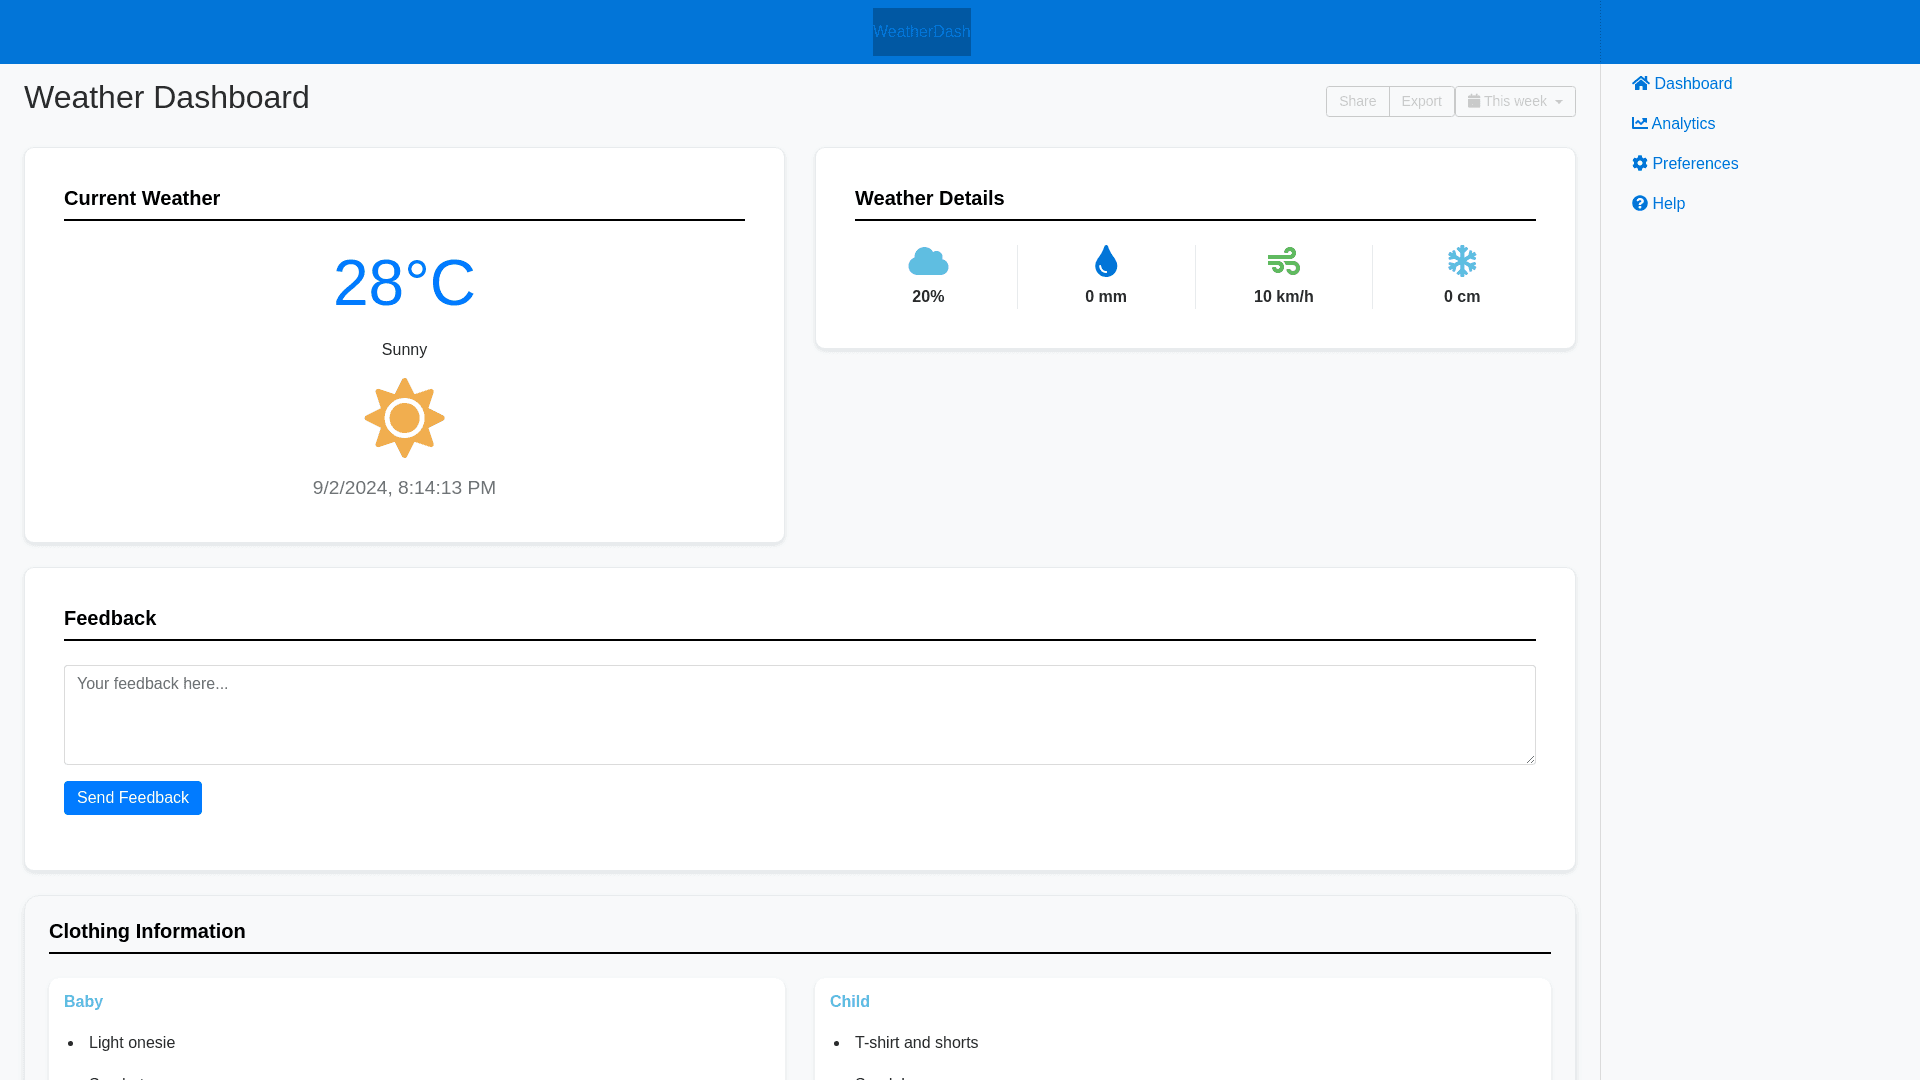Click the 28°C temperature reading
1920x1080 pixels.
coord(404,283)
